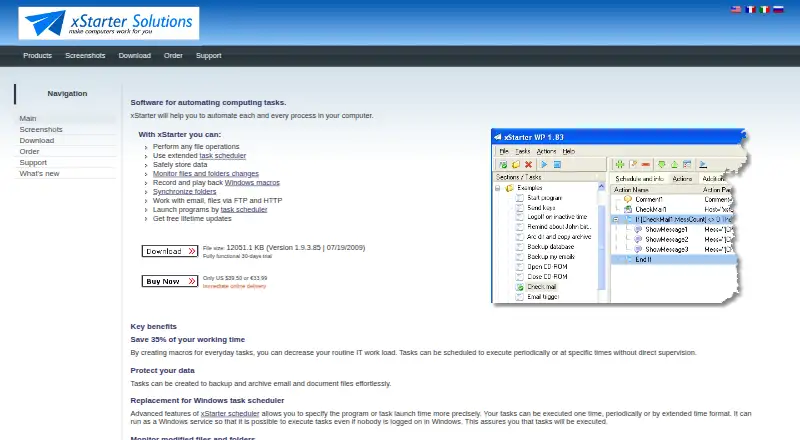
Task: Select Order in the Navigation sidebar
Action: click(65, 152)
